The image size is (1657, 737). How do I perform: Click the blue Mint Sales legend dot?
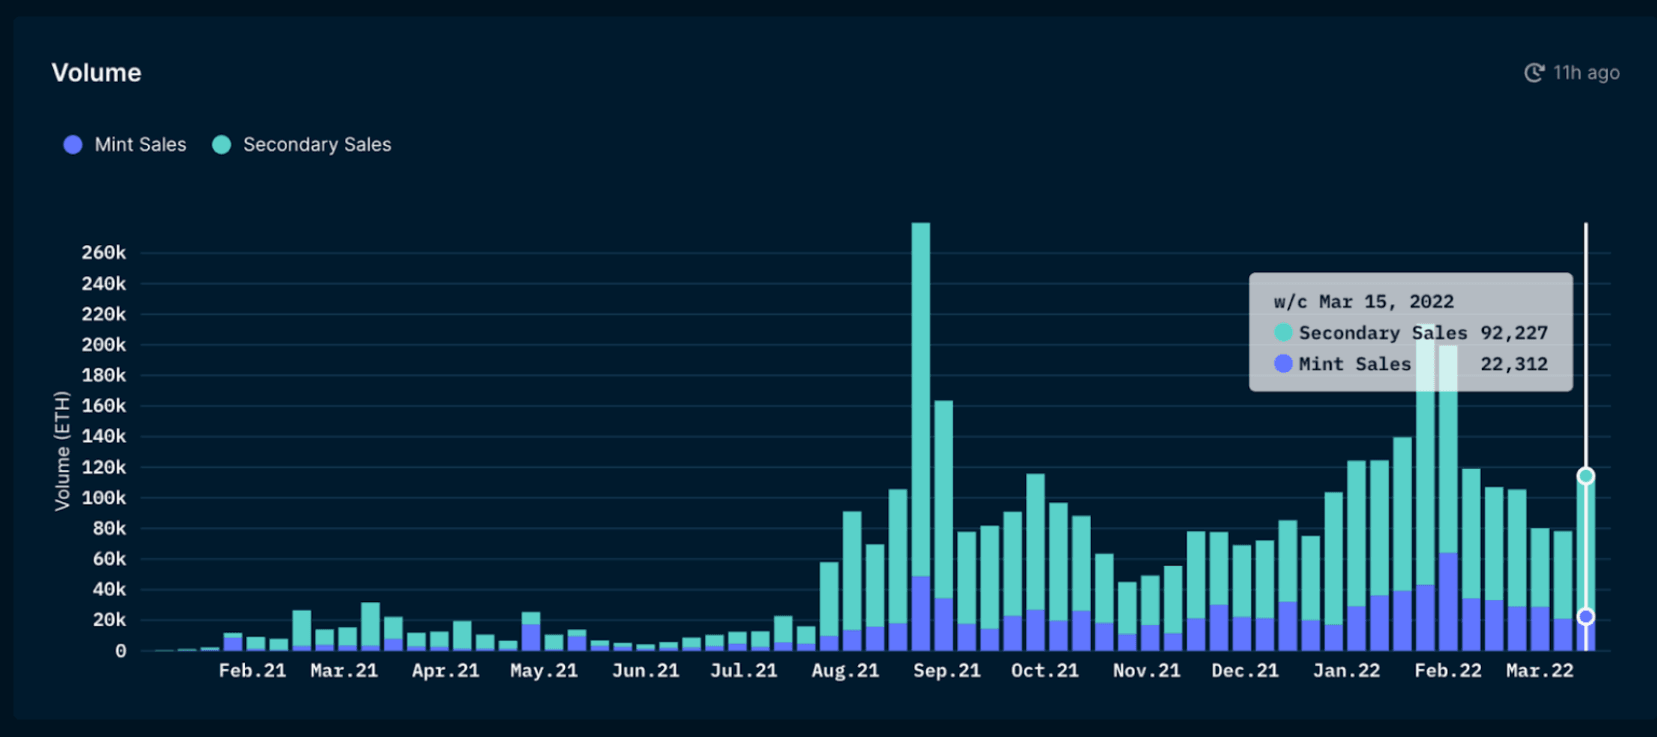coord(73,145)
